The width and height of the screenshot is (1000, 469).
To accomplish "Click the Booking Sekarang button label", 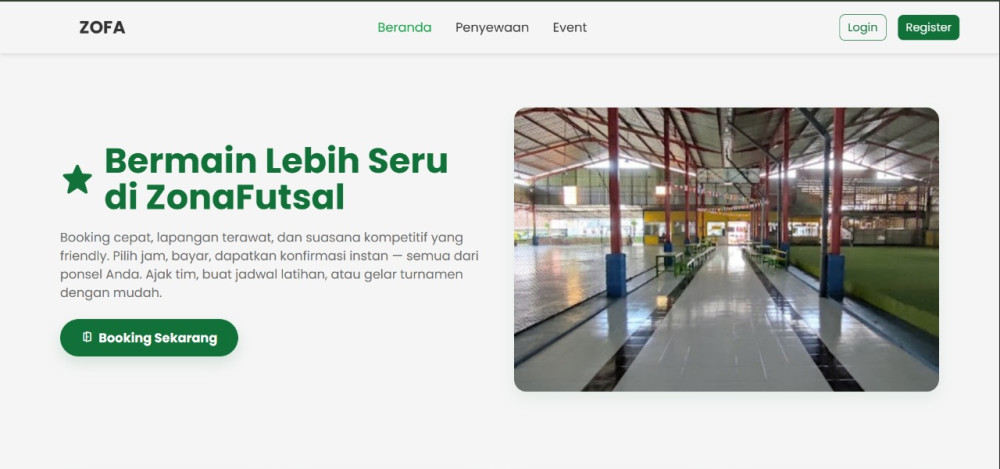I will click(x=158, y=338).
